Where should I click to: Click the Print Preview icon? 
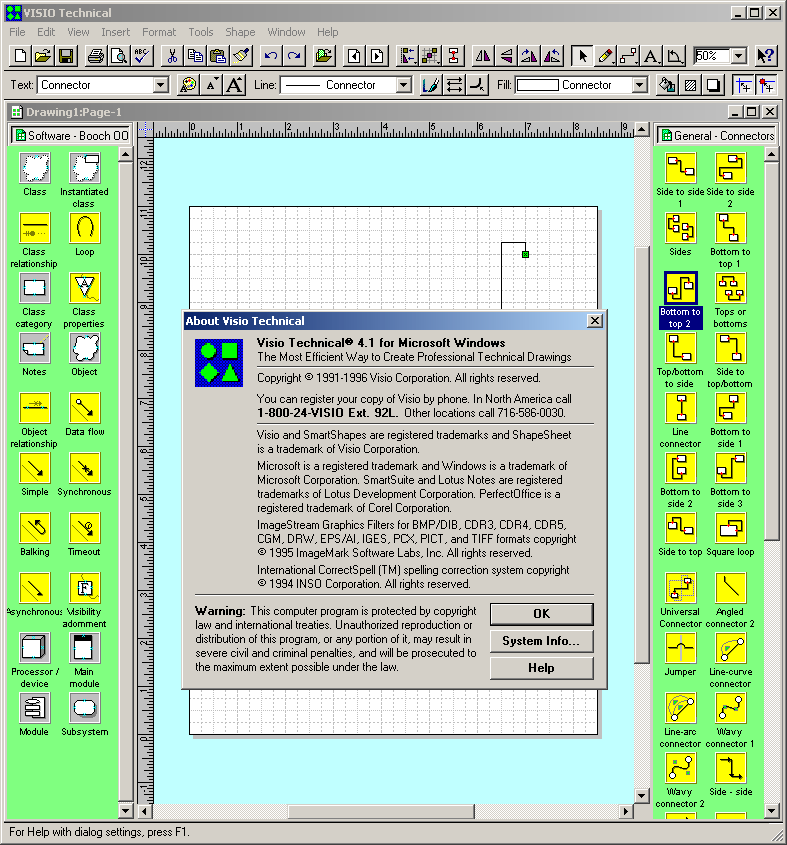tap(119, 56)
